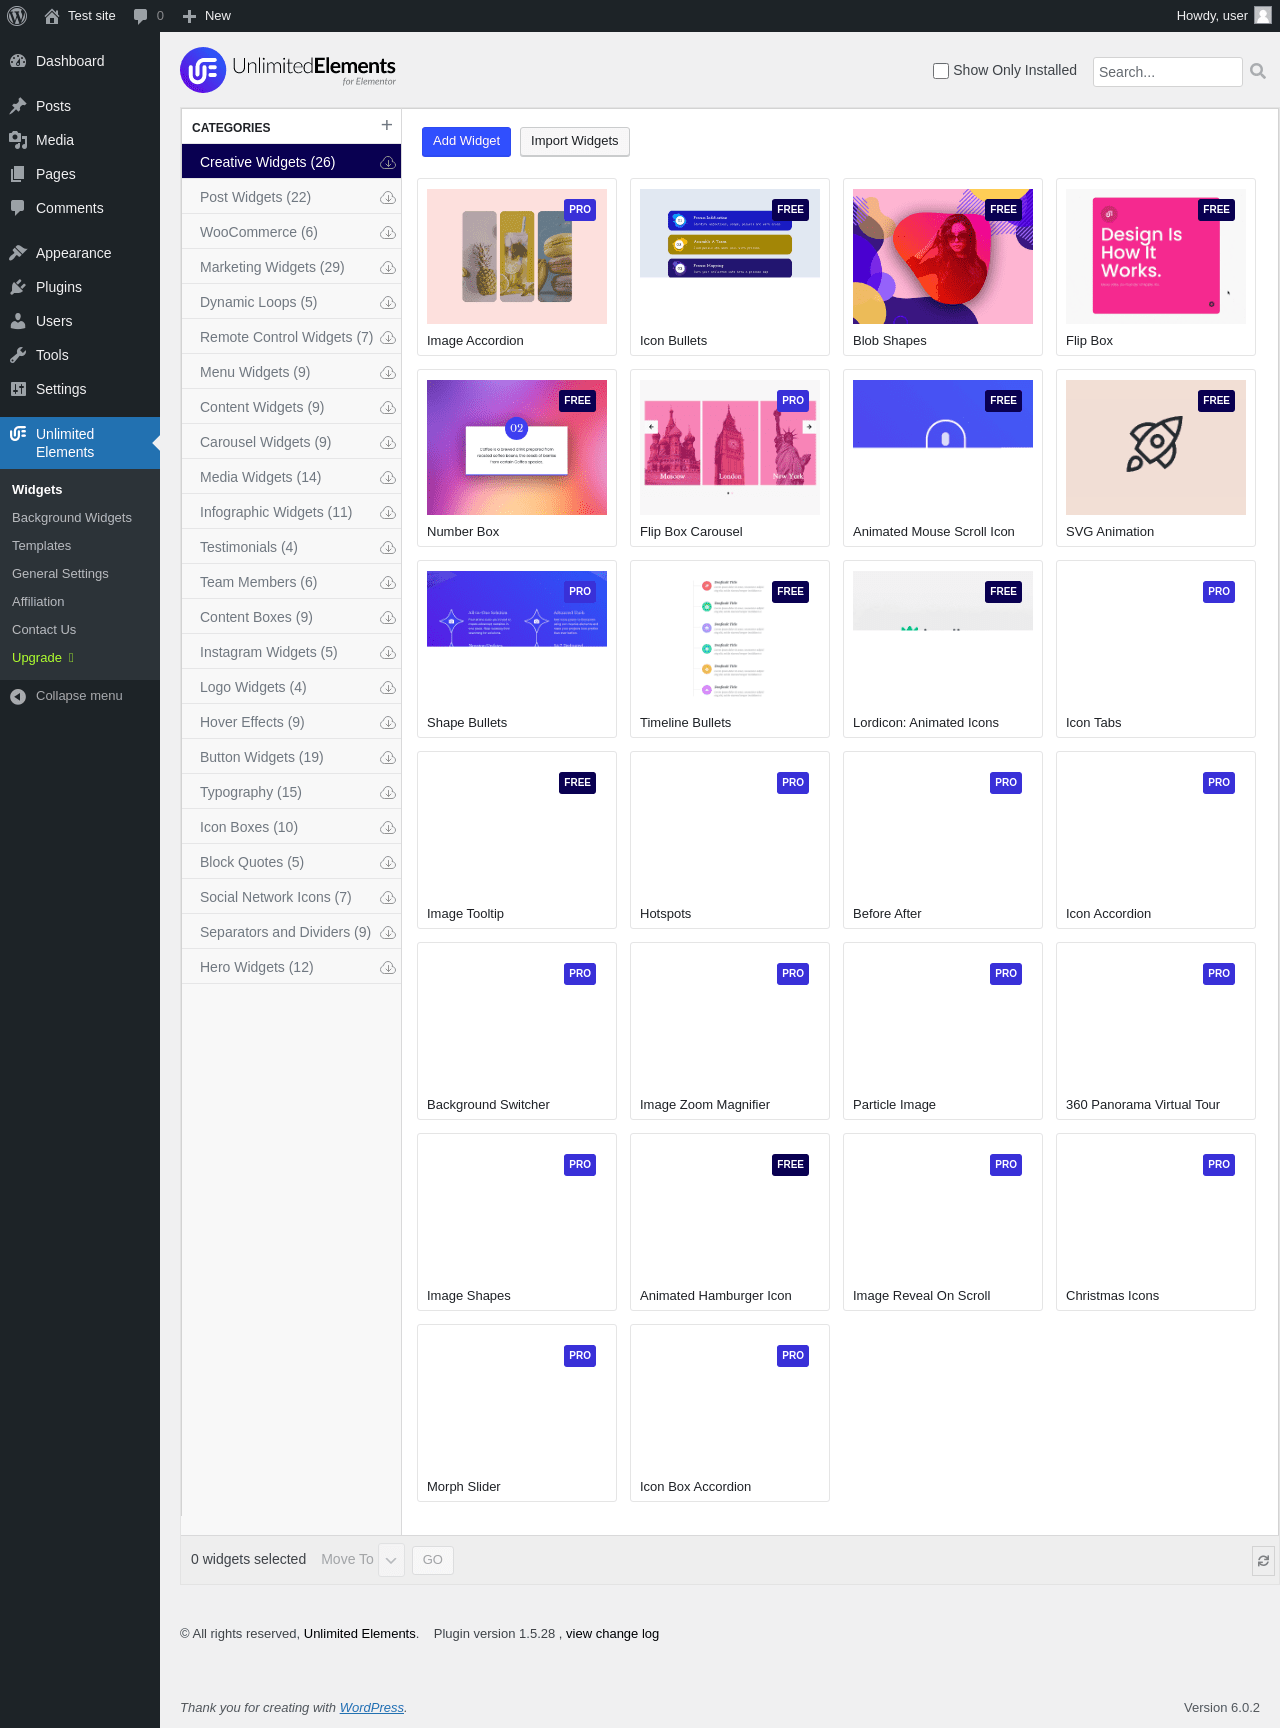Select Social Network Icons (7) category
Image resolution: width=1280 pixels, height=1728 pixels.
click(x=291, y=898)
